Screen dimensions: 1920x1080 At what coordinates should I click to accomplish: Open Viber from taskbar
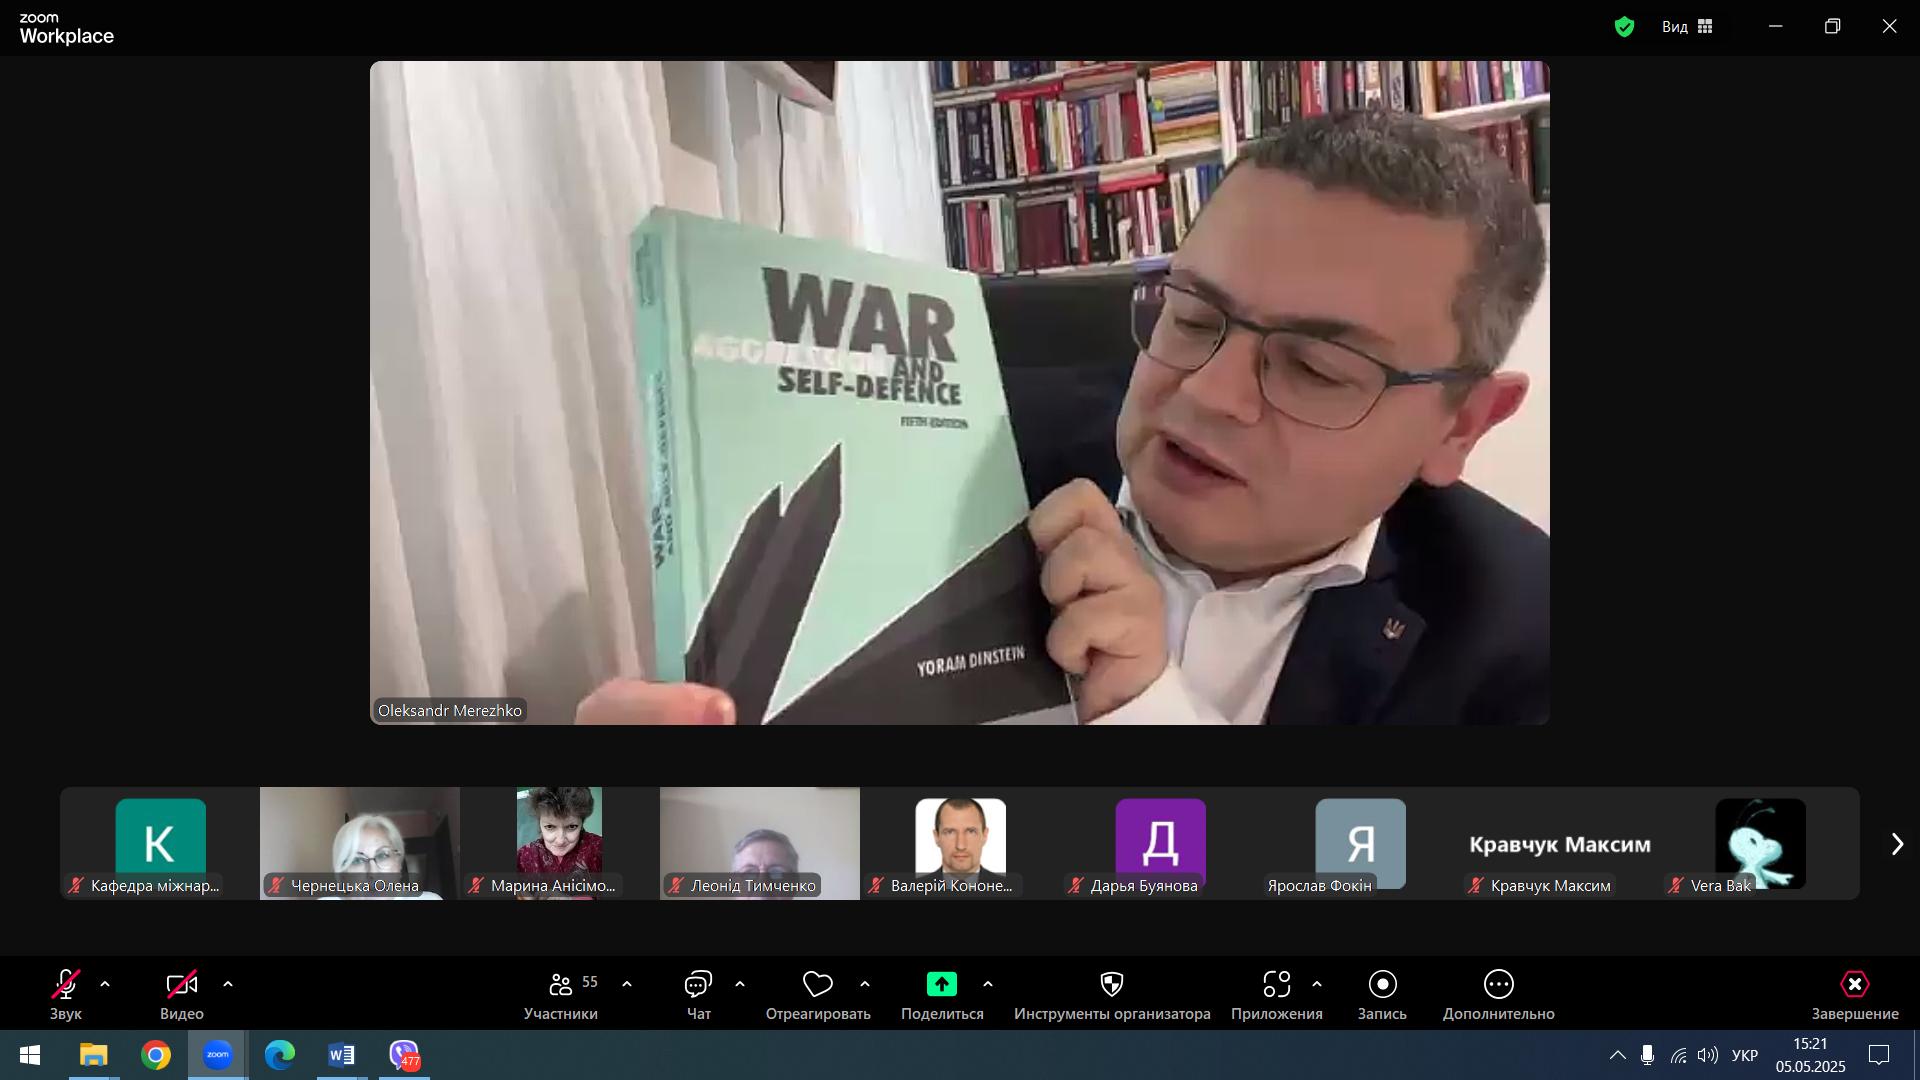pyautogui.click(x=404, y=1055)
